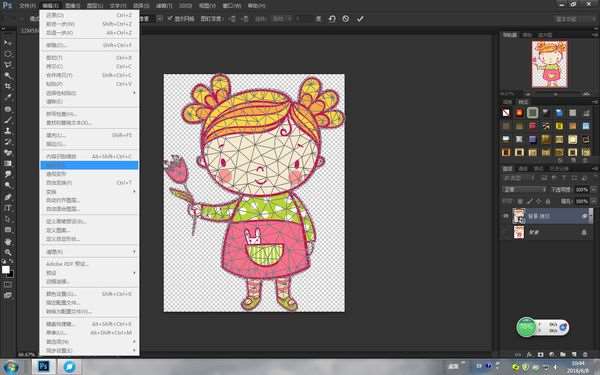Choose Free Transform (Ctrl+T) in menu
The height and width of the screenshot is (375, 600).
[x=89, y=183]
